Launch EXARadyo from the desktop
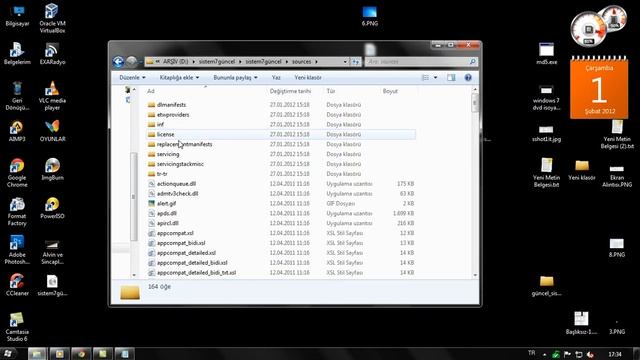The image size is (640, 360). [52, 53]
